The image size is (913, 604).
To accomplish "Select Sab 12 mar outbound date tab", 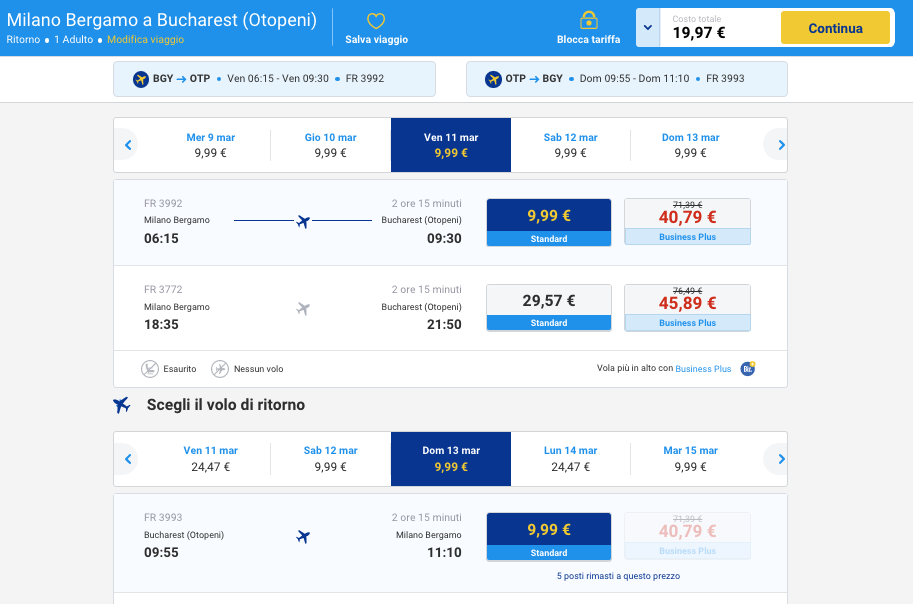I will 570,145.
